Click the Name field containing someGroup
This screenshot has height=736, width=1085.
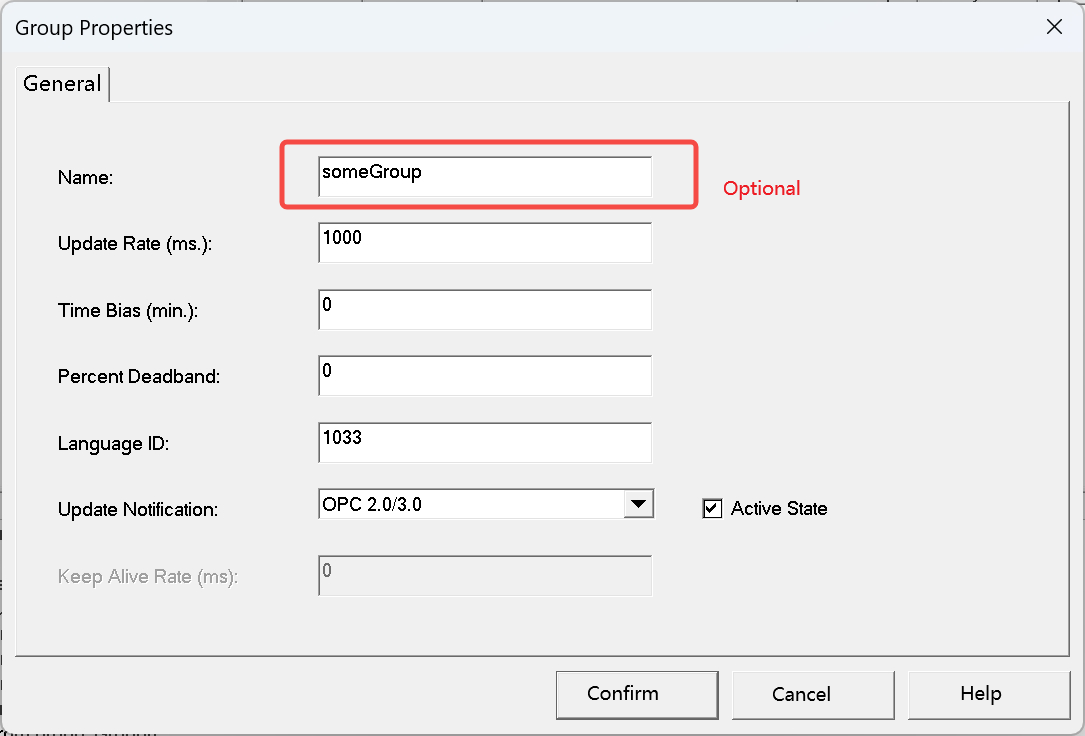485,176
